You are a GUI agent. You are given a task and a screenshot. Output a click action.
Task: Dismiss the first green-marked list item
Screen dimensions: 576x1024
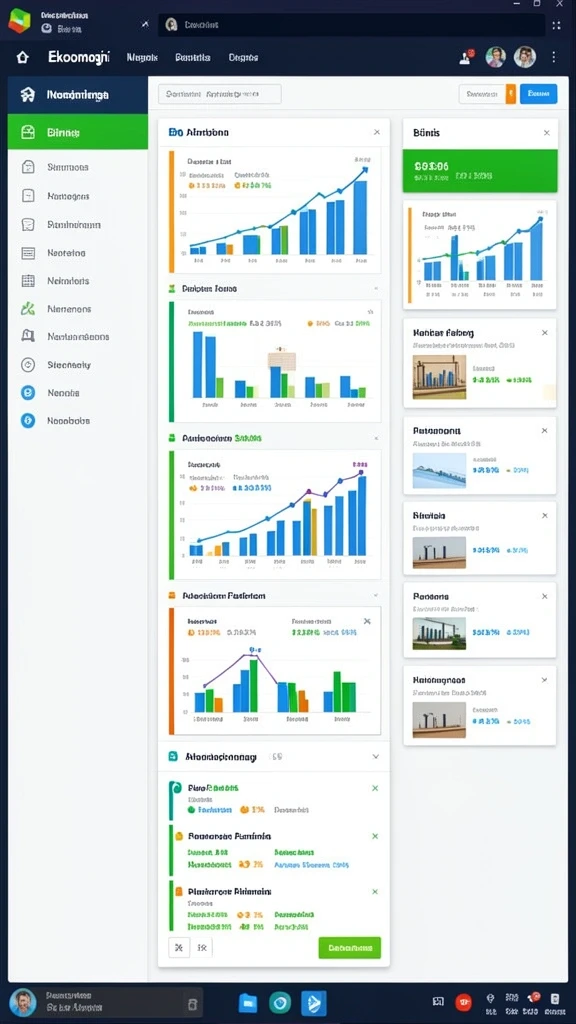click(375, 788)
